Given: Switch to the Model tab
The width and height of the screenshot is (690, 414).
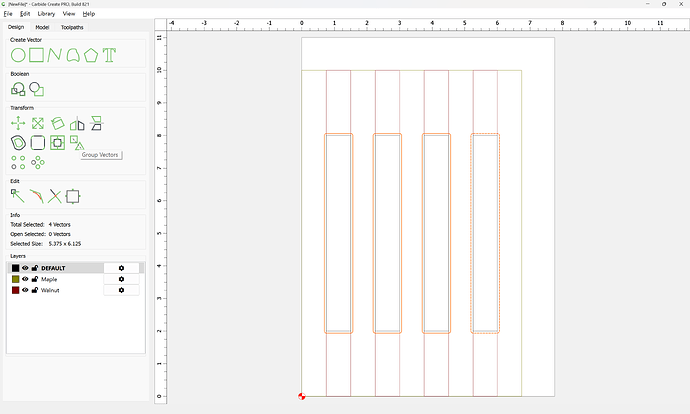Looking at the screenshot, I should point(42,27).
